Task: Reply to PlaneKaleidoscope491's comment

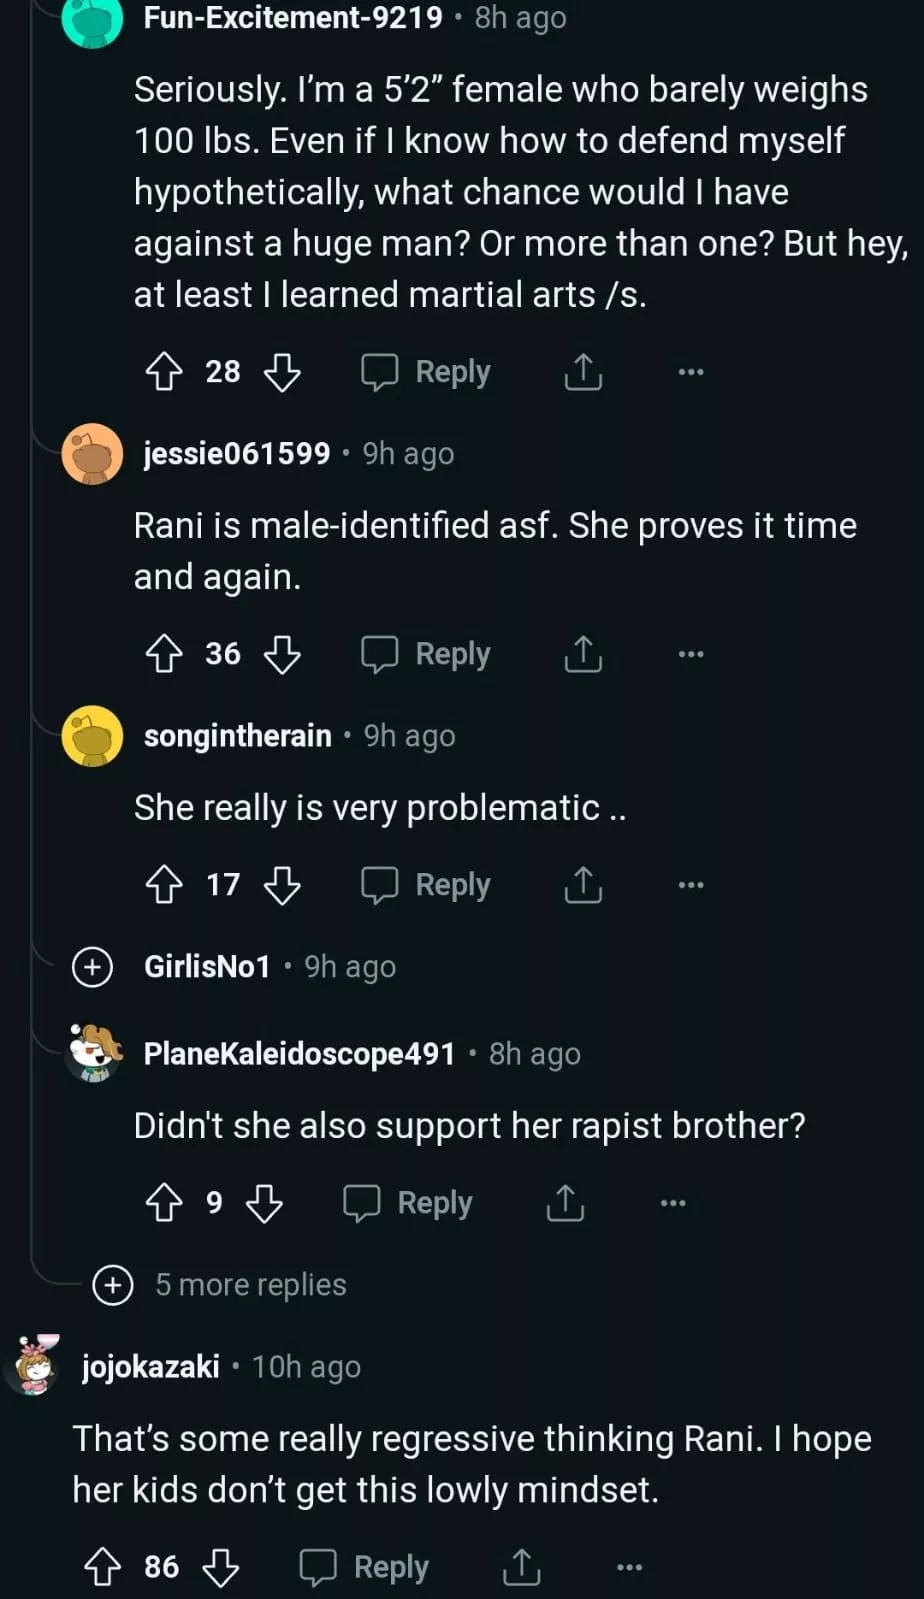Action: (x=408, y=1203)
